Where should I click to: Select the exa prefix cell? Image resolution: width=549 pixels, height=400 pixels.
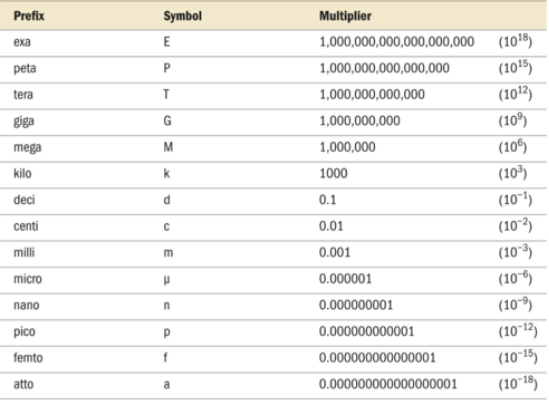tap(22, 42)
